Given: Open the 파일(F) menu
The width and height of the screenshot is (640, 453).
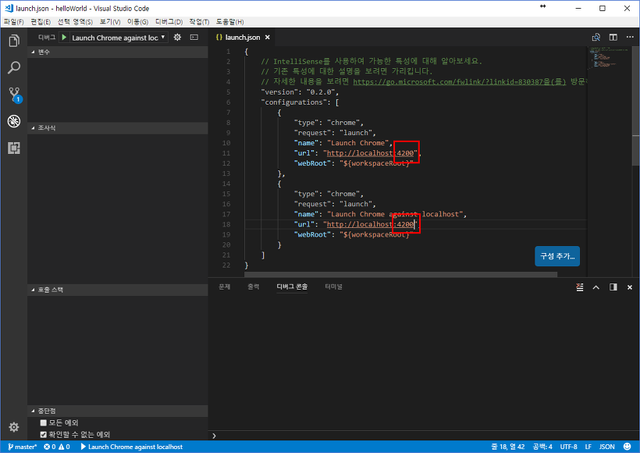Looking at the screenshot, I should coord(14,20).
